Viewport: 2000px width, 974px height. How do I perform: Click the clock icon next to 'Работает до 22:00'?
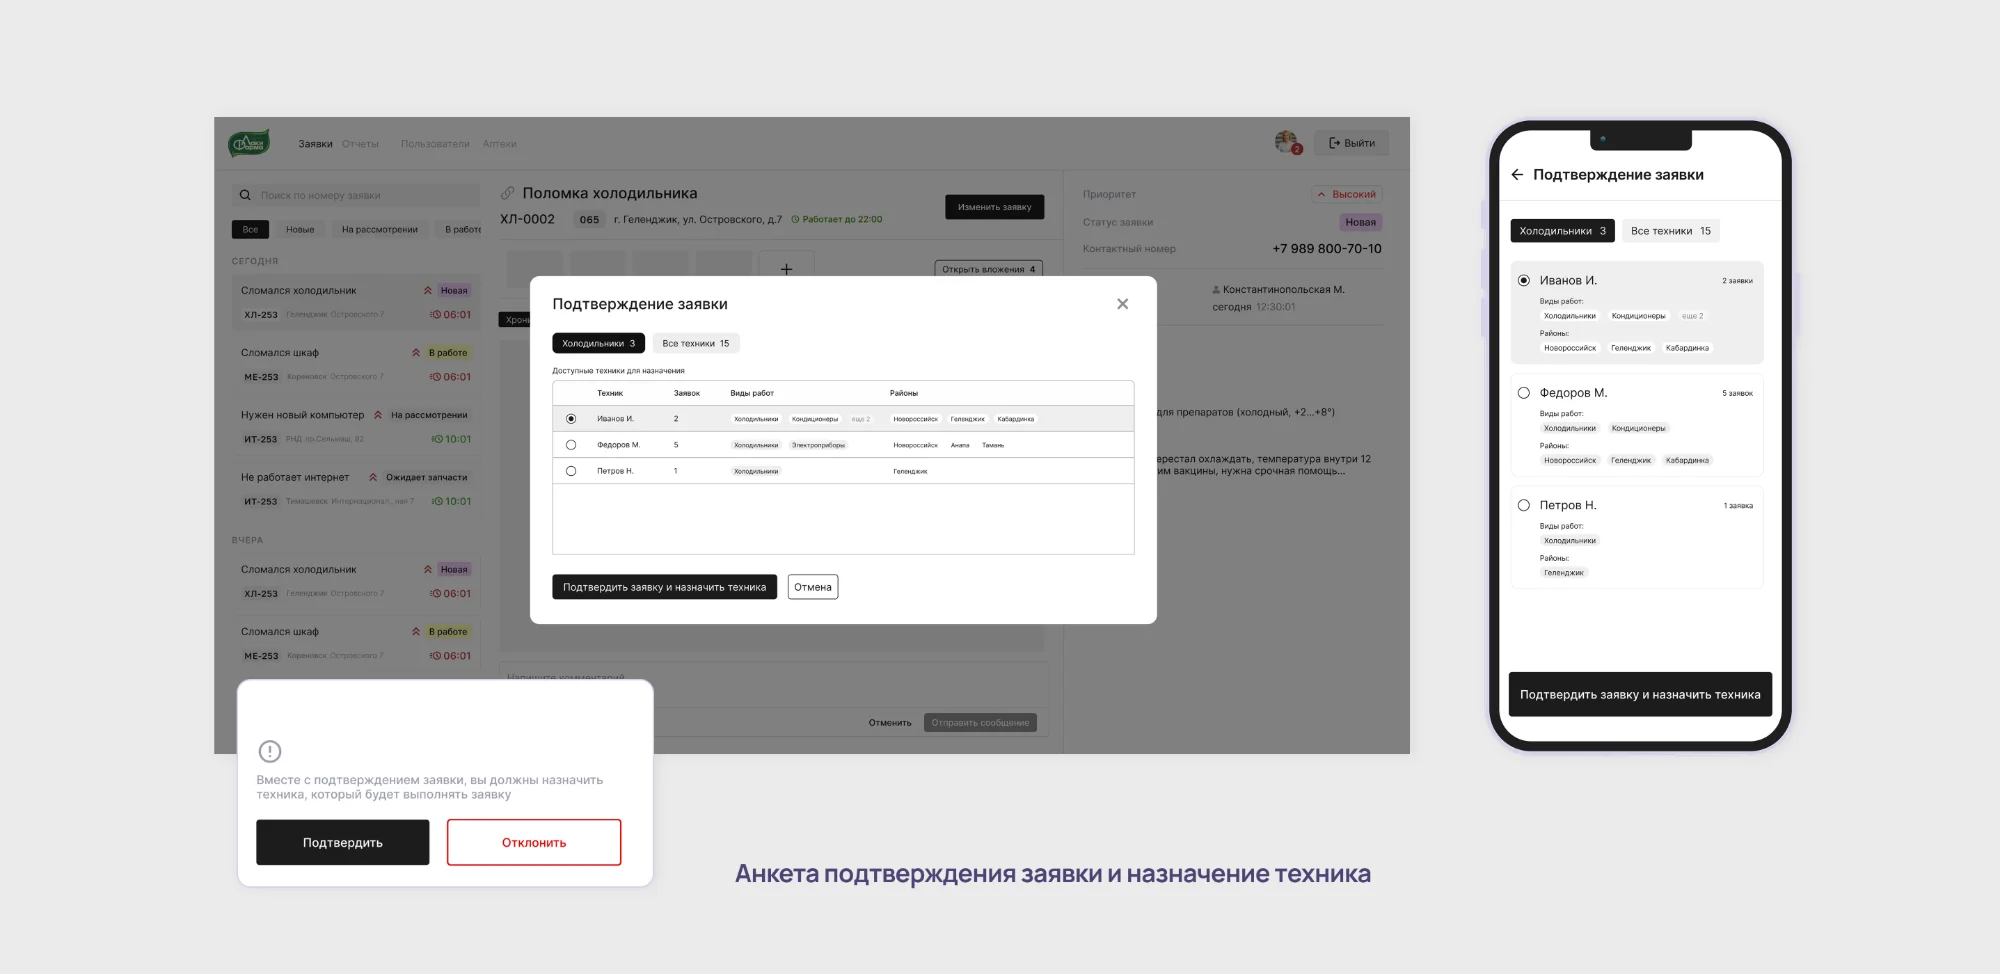click(796, 219)
